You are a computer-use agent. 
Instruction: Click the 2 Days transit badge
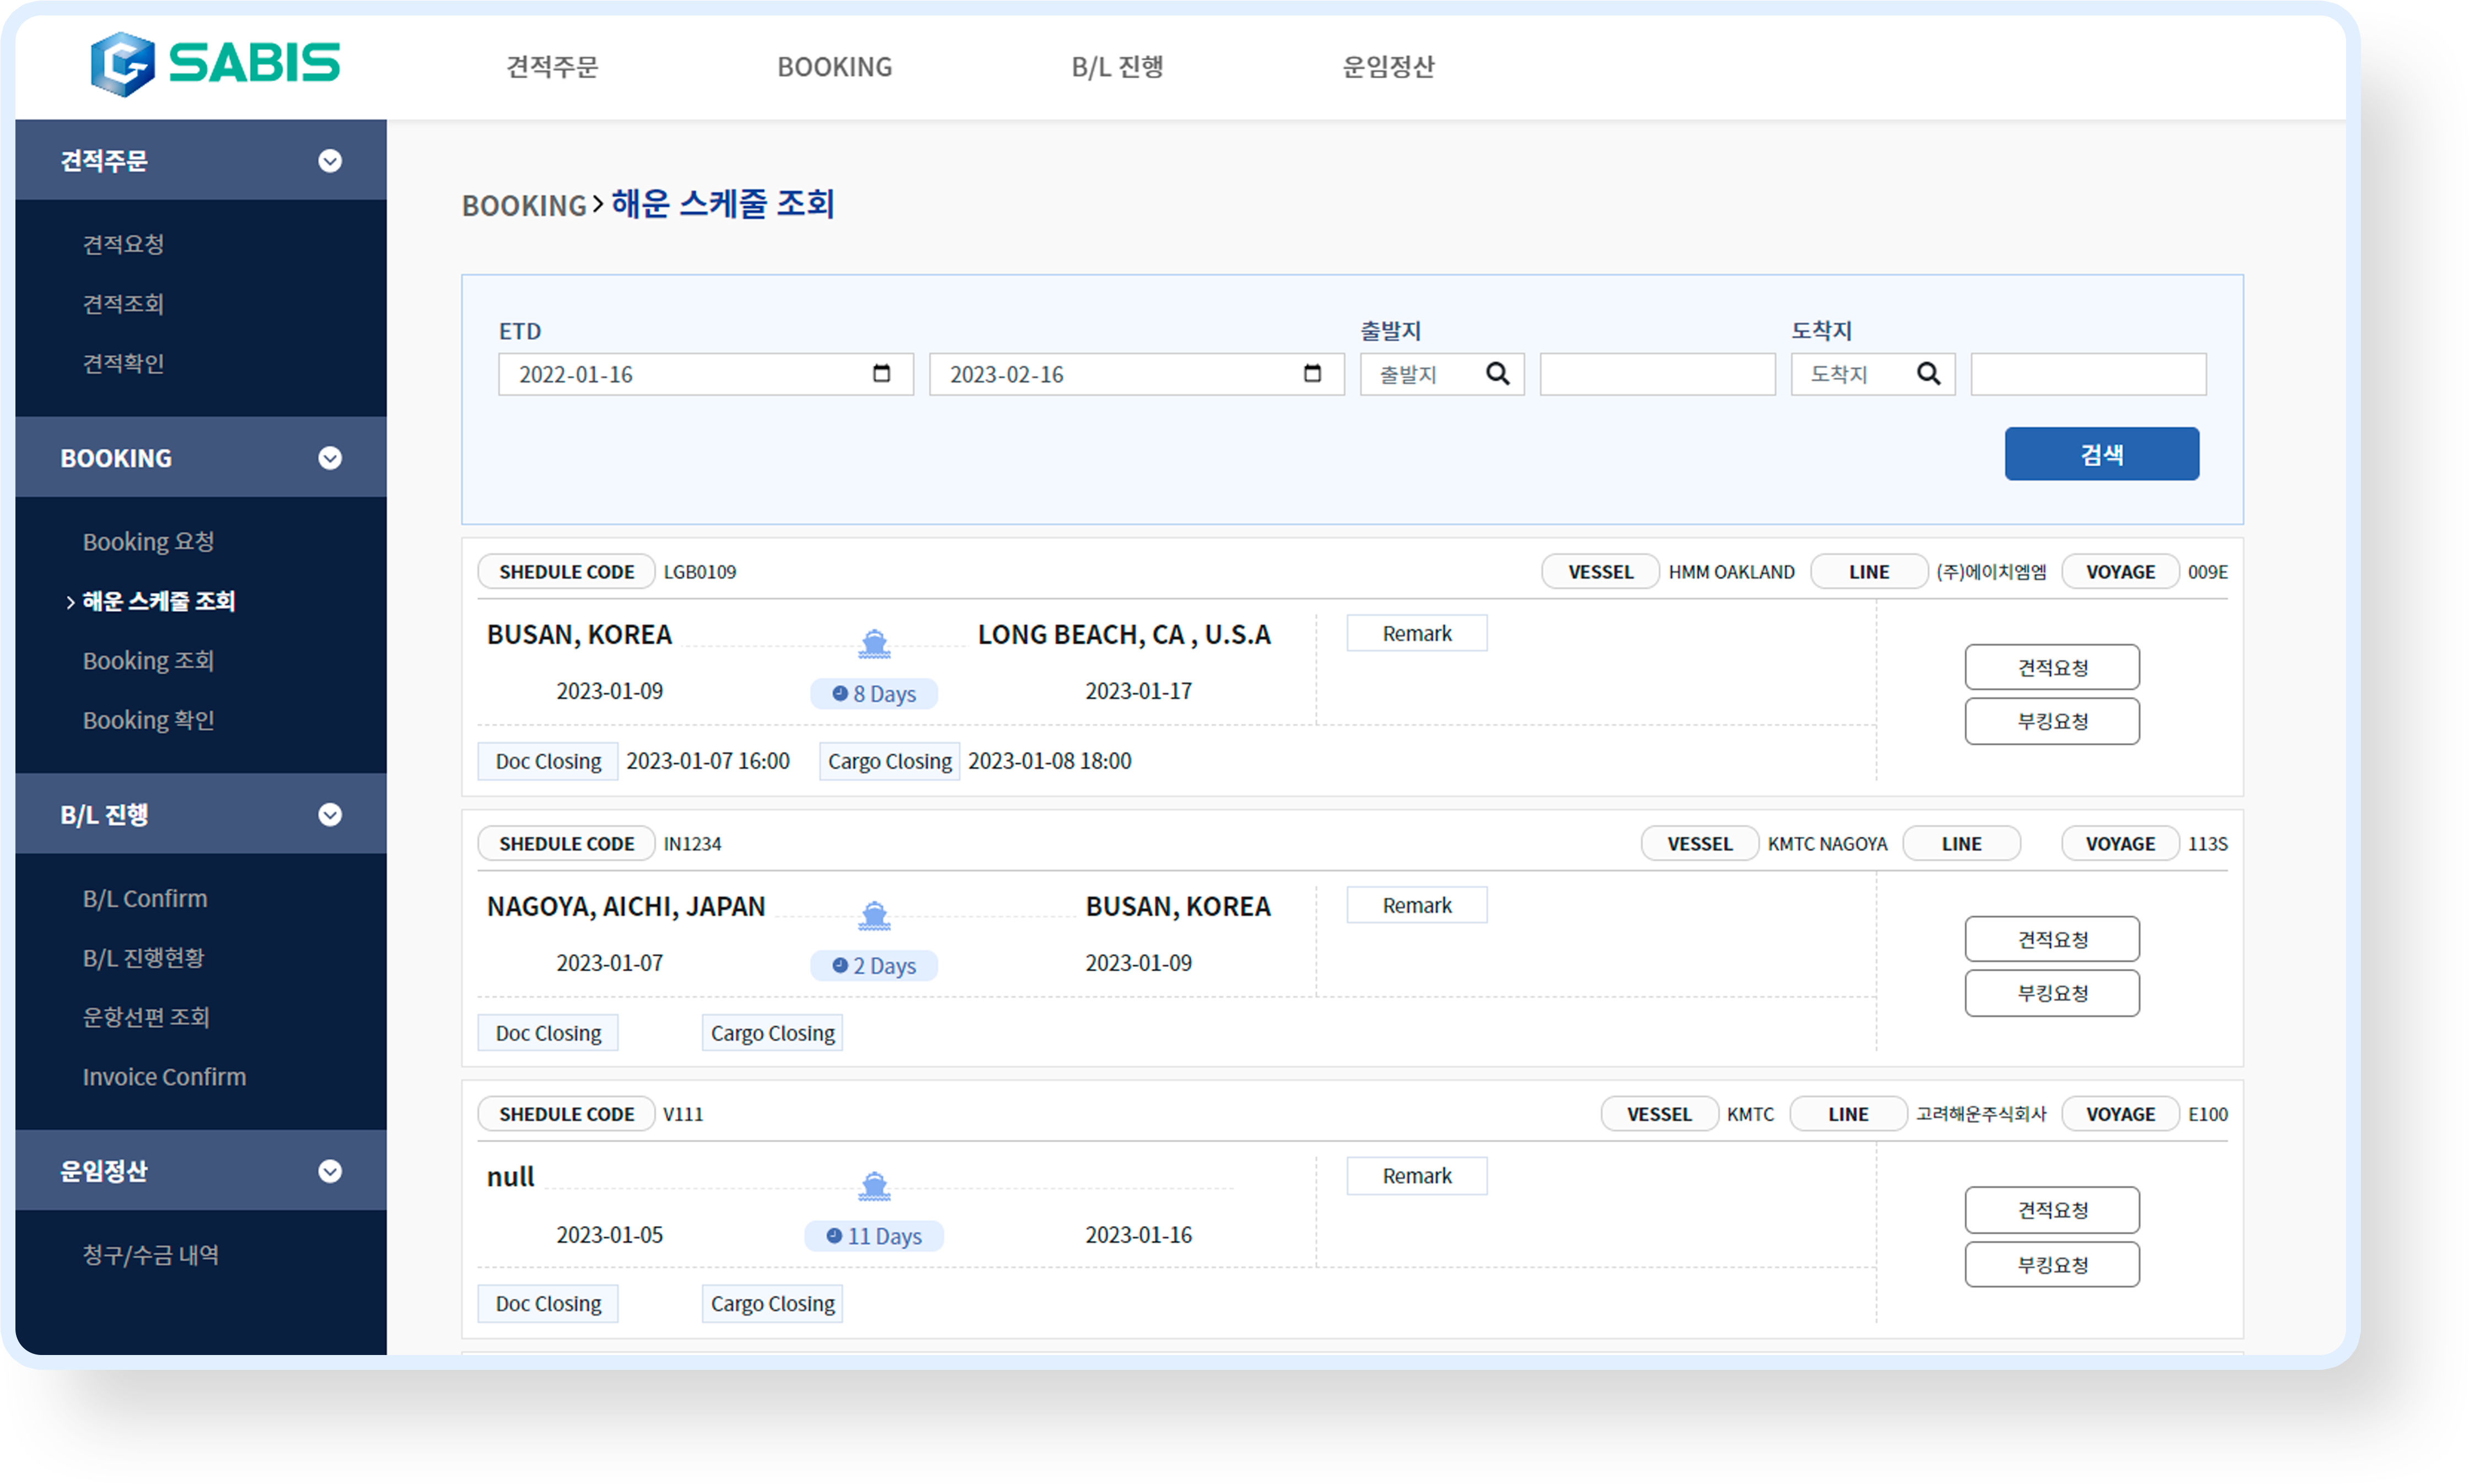coord(873,965)
